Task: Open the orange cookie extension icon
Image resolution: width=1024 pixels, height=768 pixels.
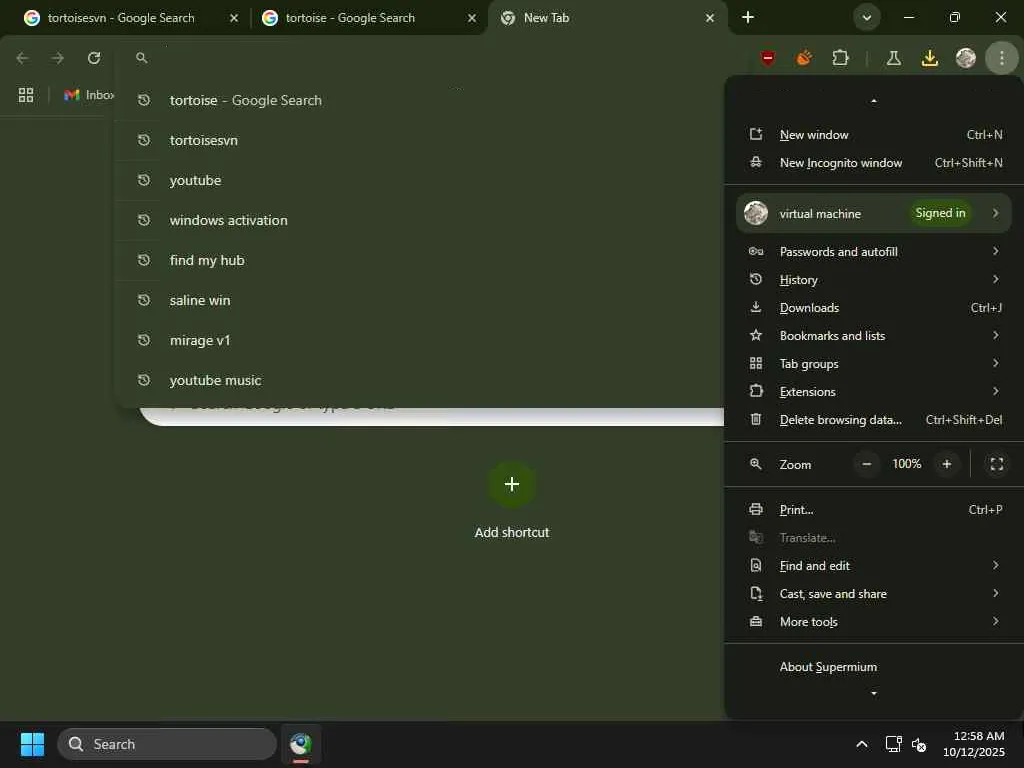Action: 805,58
